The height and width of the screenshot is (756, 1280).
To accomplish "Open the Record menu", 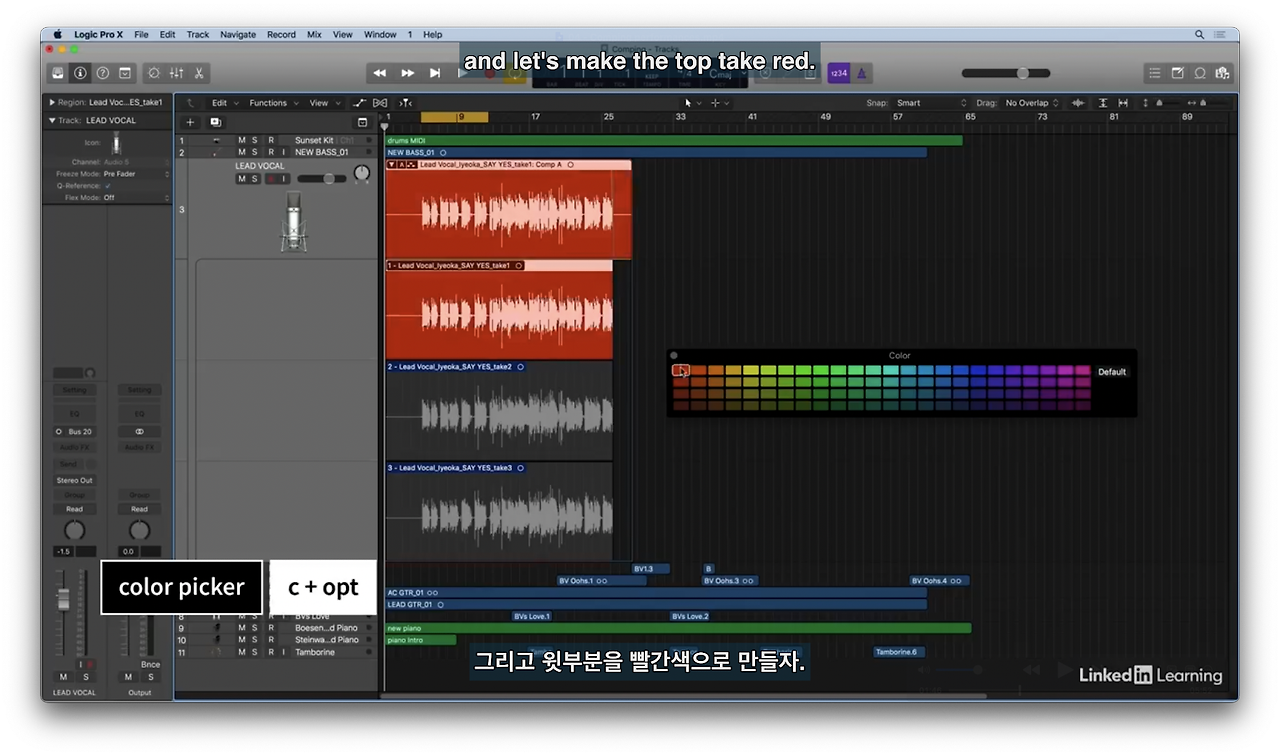I will coord(281,34).
